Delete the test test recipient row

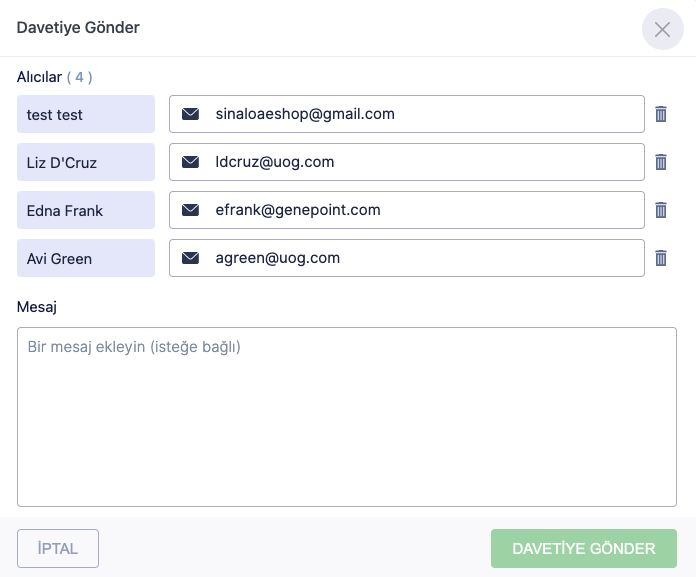pos(661,114)
